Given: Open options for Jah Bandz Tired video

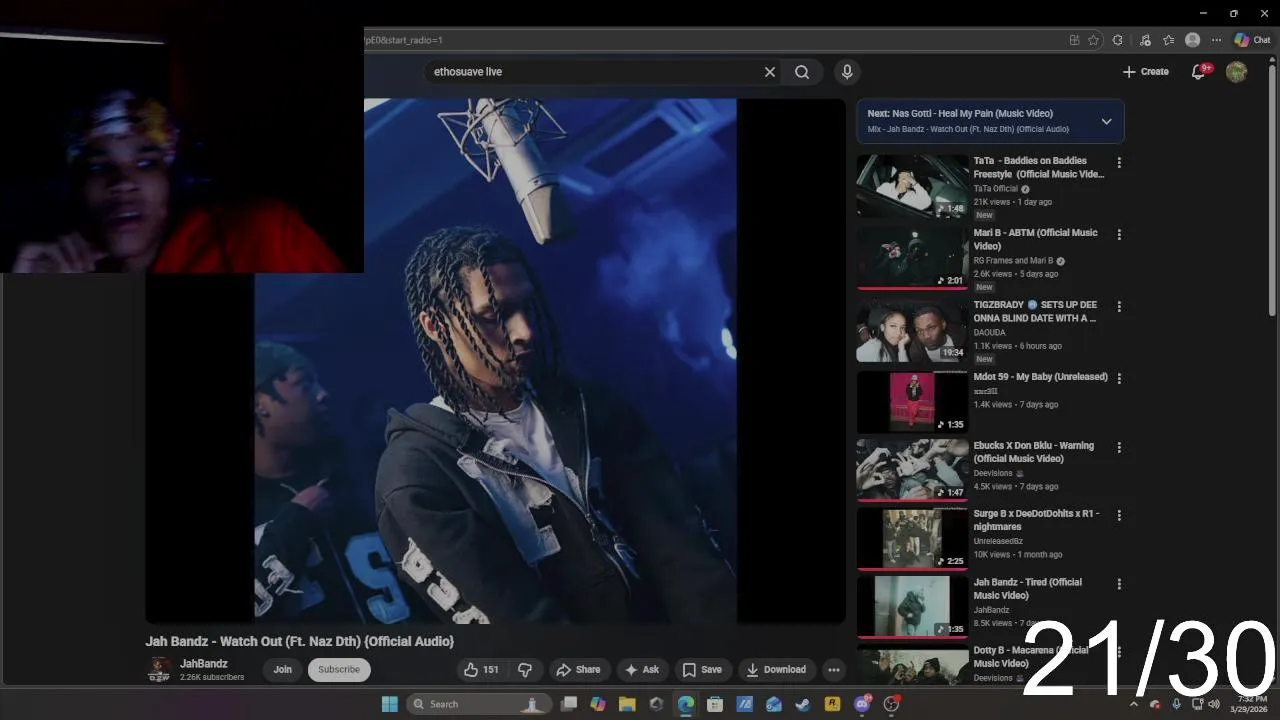Looking at the screenshot, I should pyautogui.click(x=1119, y=584).
